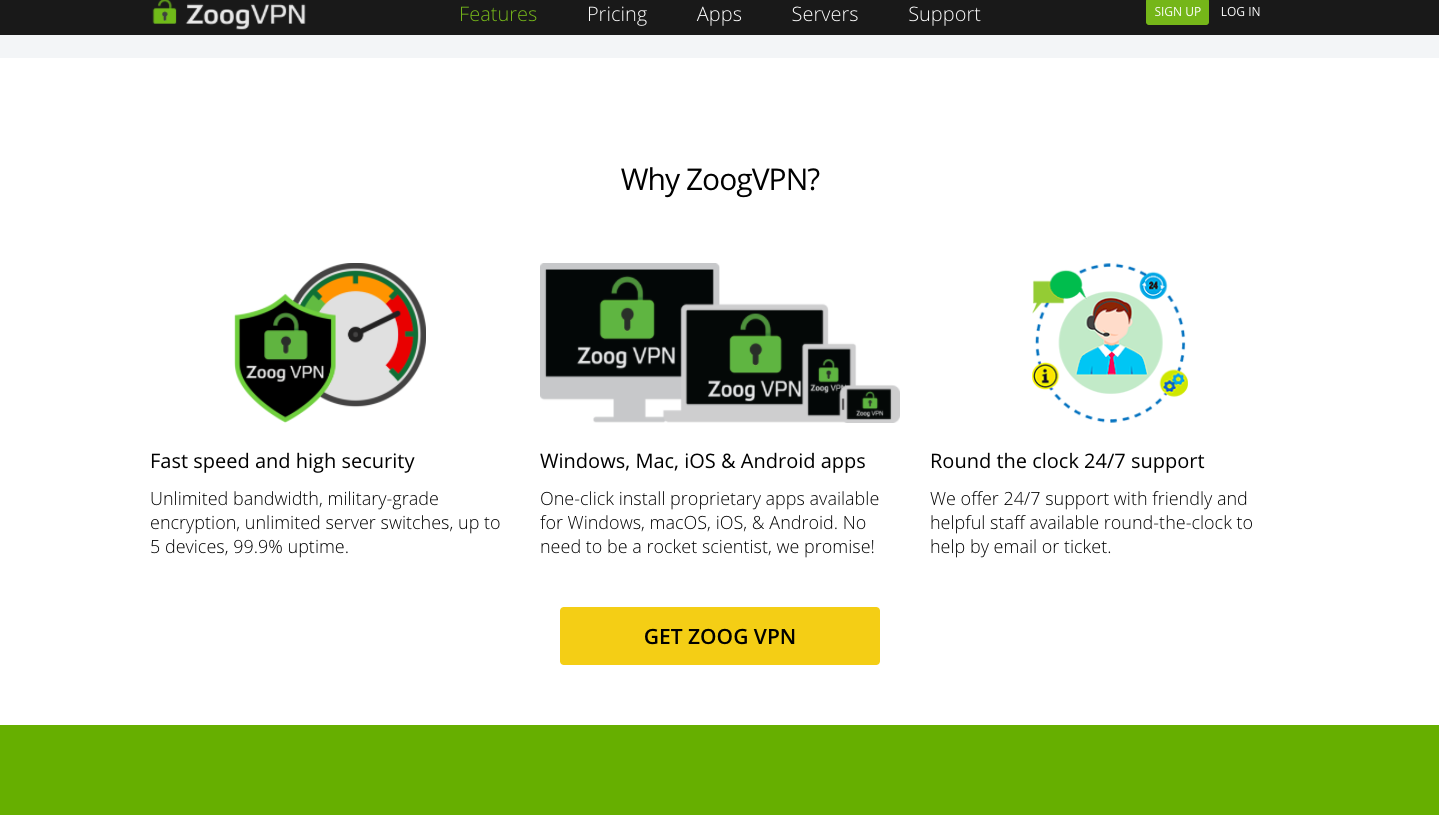The image size is (1439, 815).
Task: Click the ZoogVPN padlock logo icon
Action: (164, 13)
